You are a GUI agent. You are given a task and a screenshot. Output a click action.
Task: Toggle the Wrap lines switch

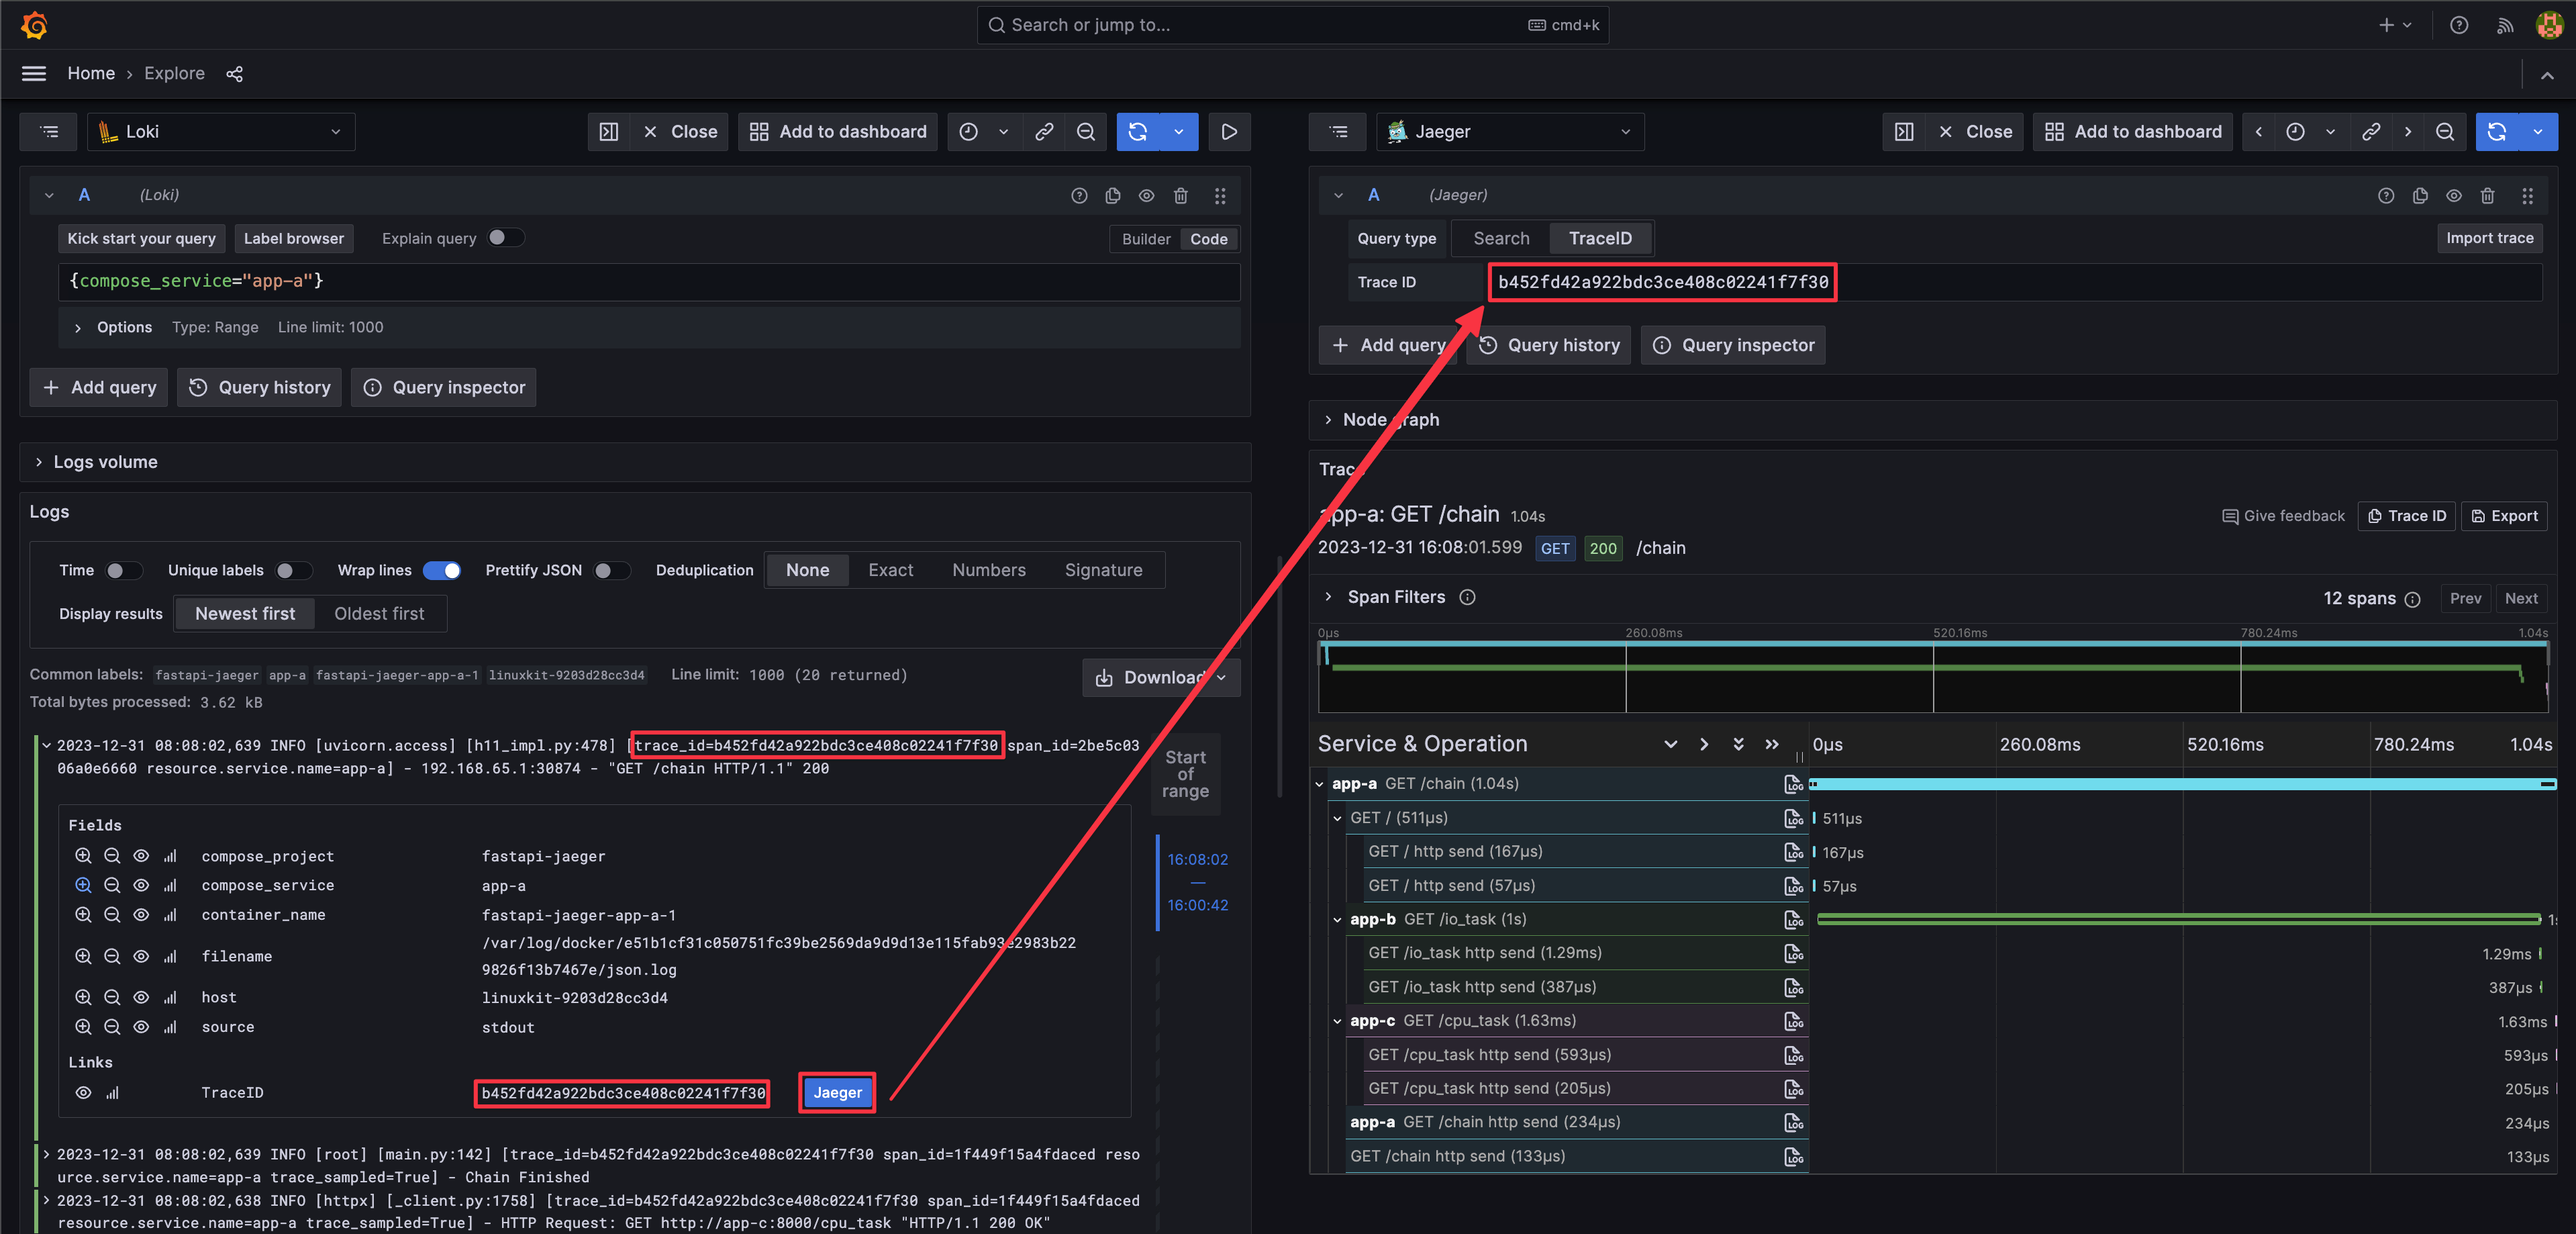441,570
